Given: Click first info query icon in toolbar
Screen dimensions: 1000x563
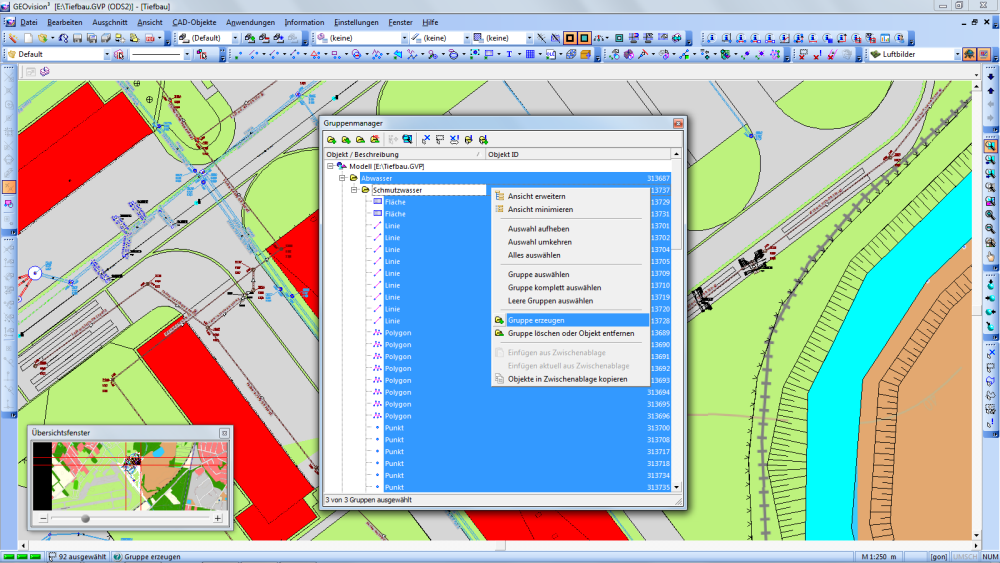Looking at the screenshot, I should (712, 38).
